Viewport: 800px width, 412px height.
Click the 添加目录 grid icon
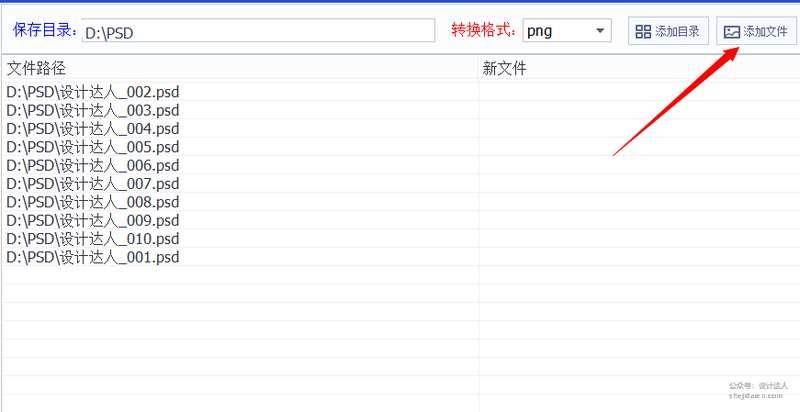click(643, 32)
